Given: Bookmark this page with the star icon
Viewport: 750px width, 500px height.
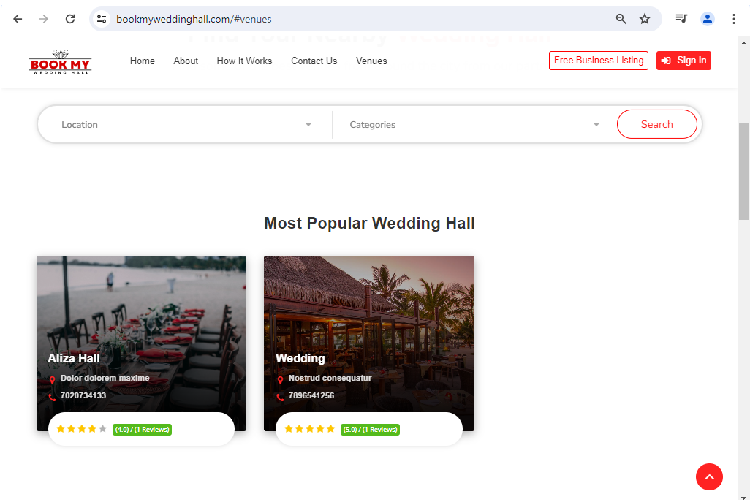Looking at the screenshot, I should (645, 19).
